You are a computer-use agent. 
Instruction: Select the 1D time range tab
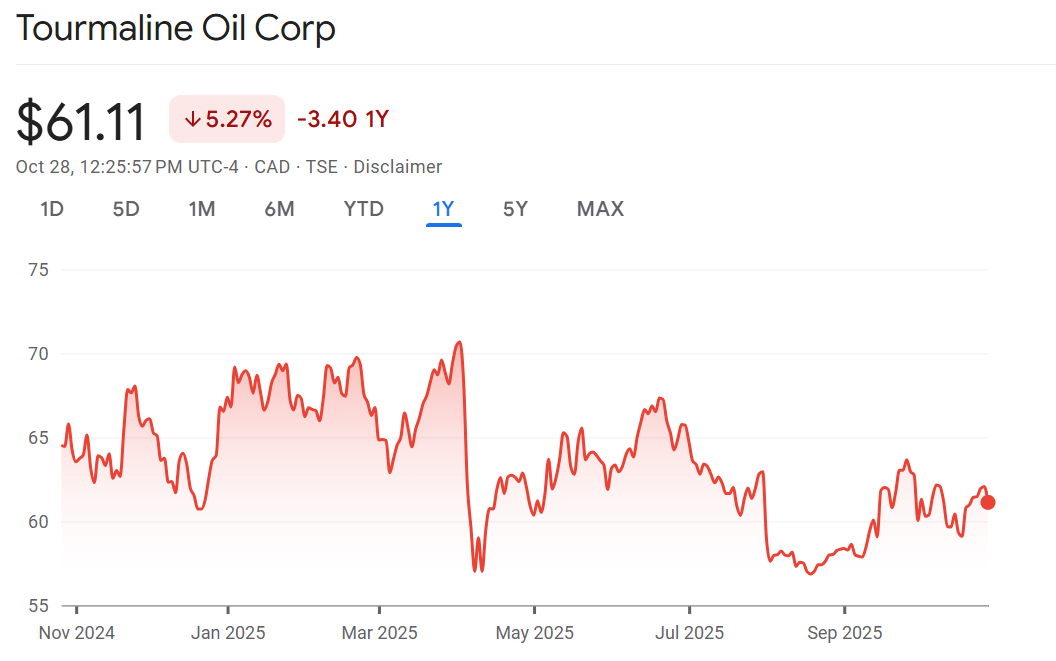click(x=52, y=209)
